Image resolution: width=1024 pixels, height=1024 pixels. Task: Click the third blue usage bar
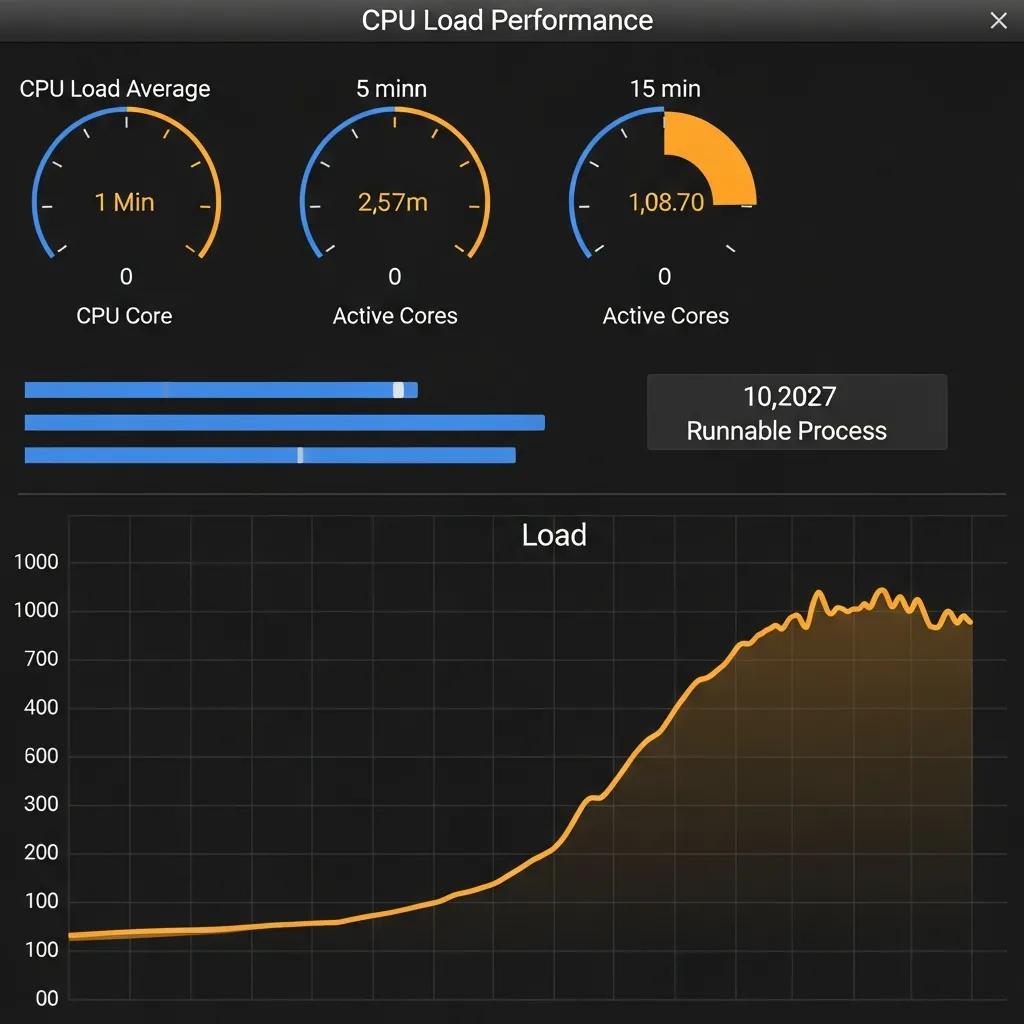270,455
